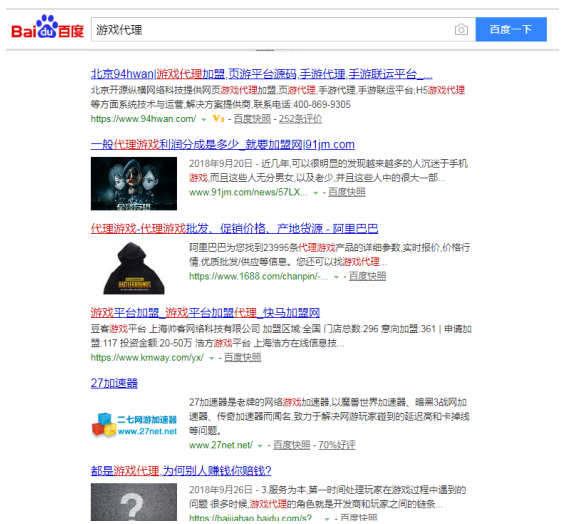Click the 百度一下 search button

511,29
